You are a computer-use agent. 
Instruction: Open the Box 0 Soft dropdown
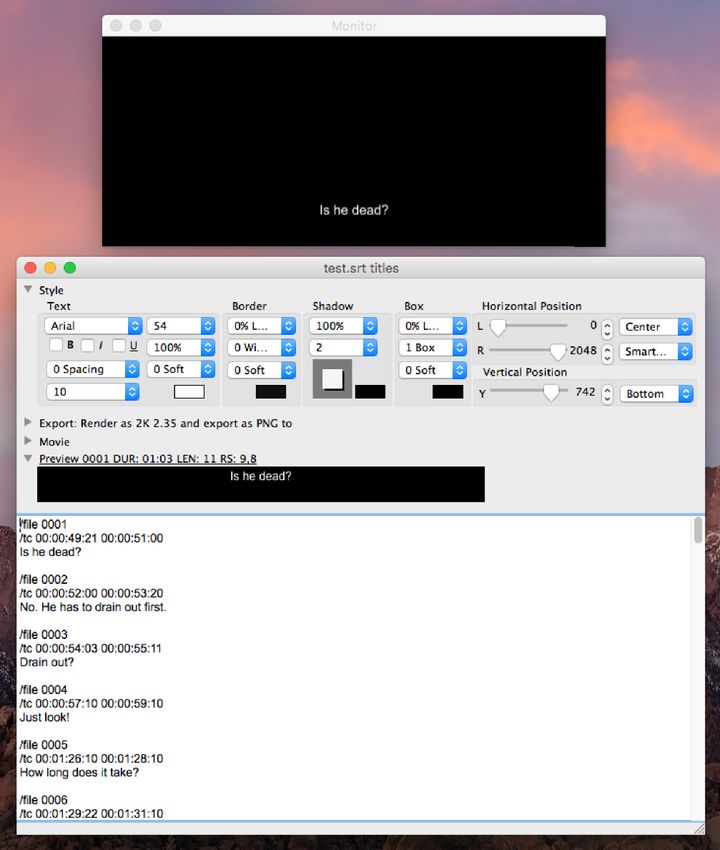(x=433, y=370)
